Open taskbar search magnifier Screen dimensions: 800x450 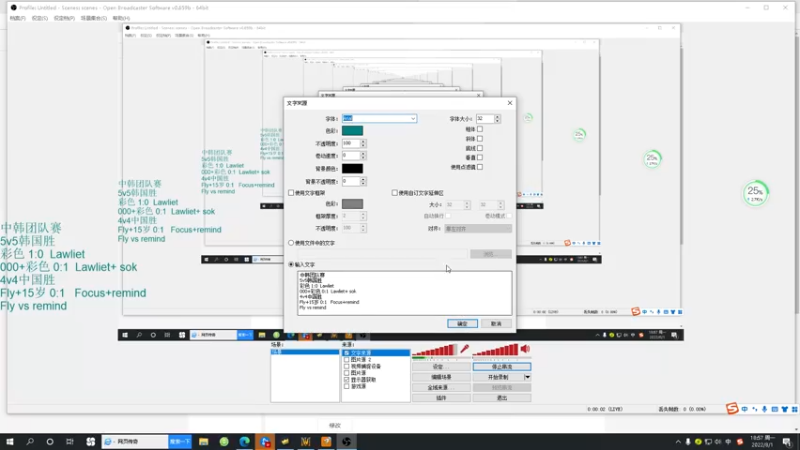tap(30, 442)
